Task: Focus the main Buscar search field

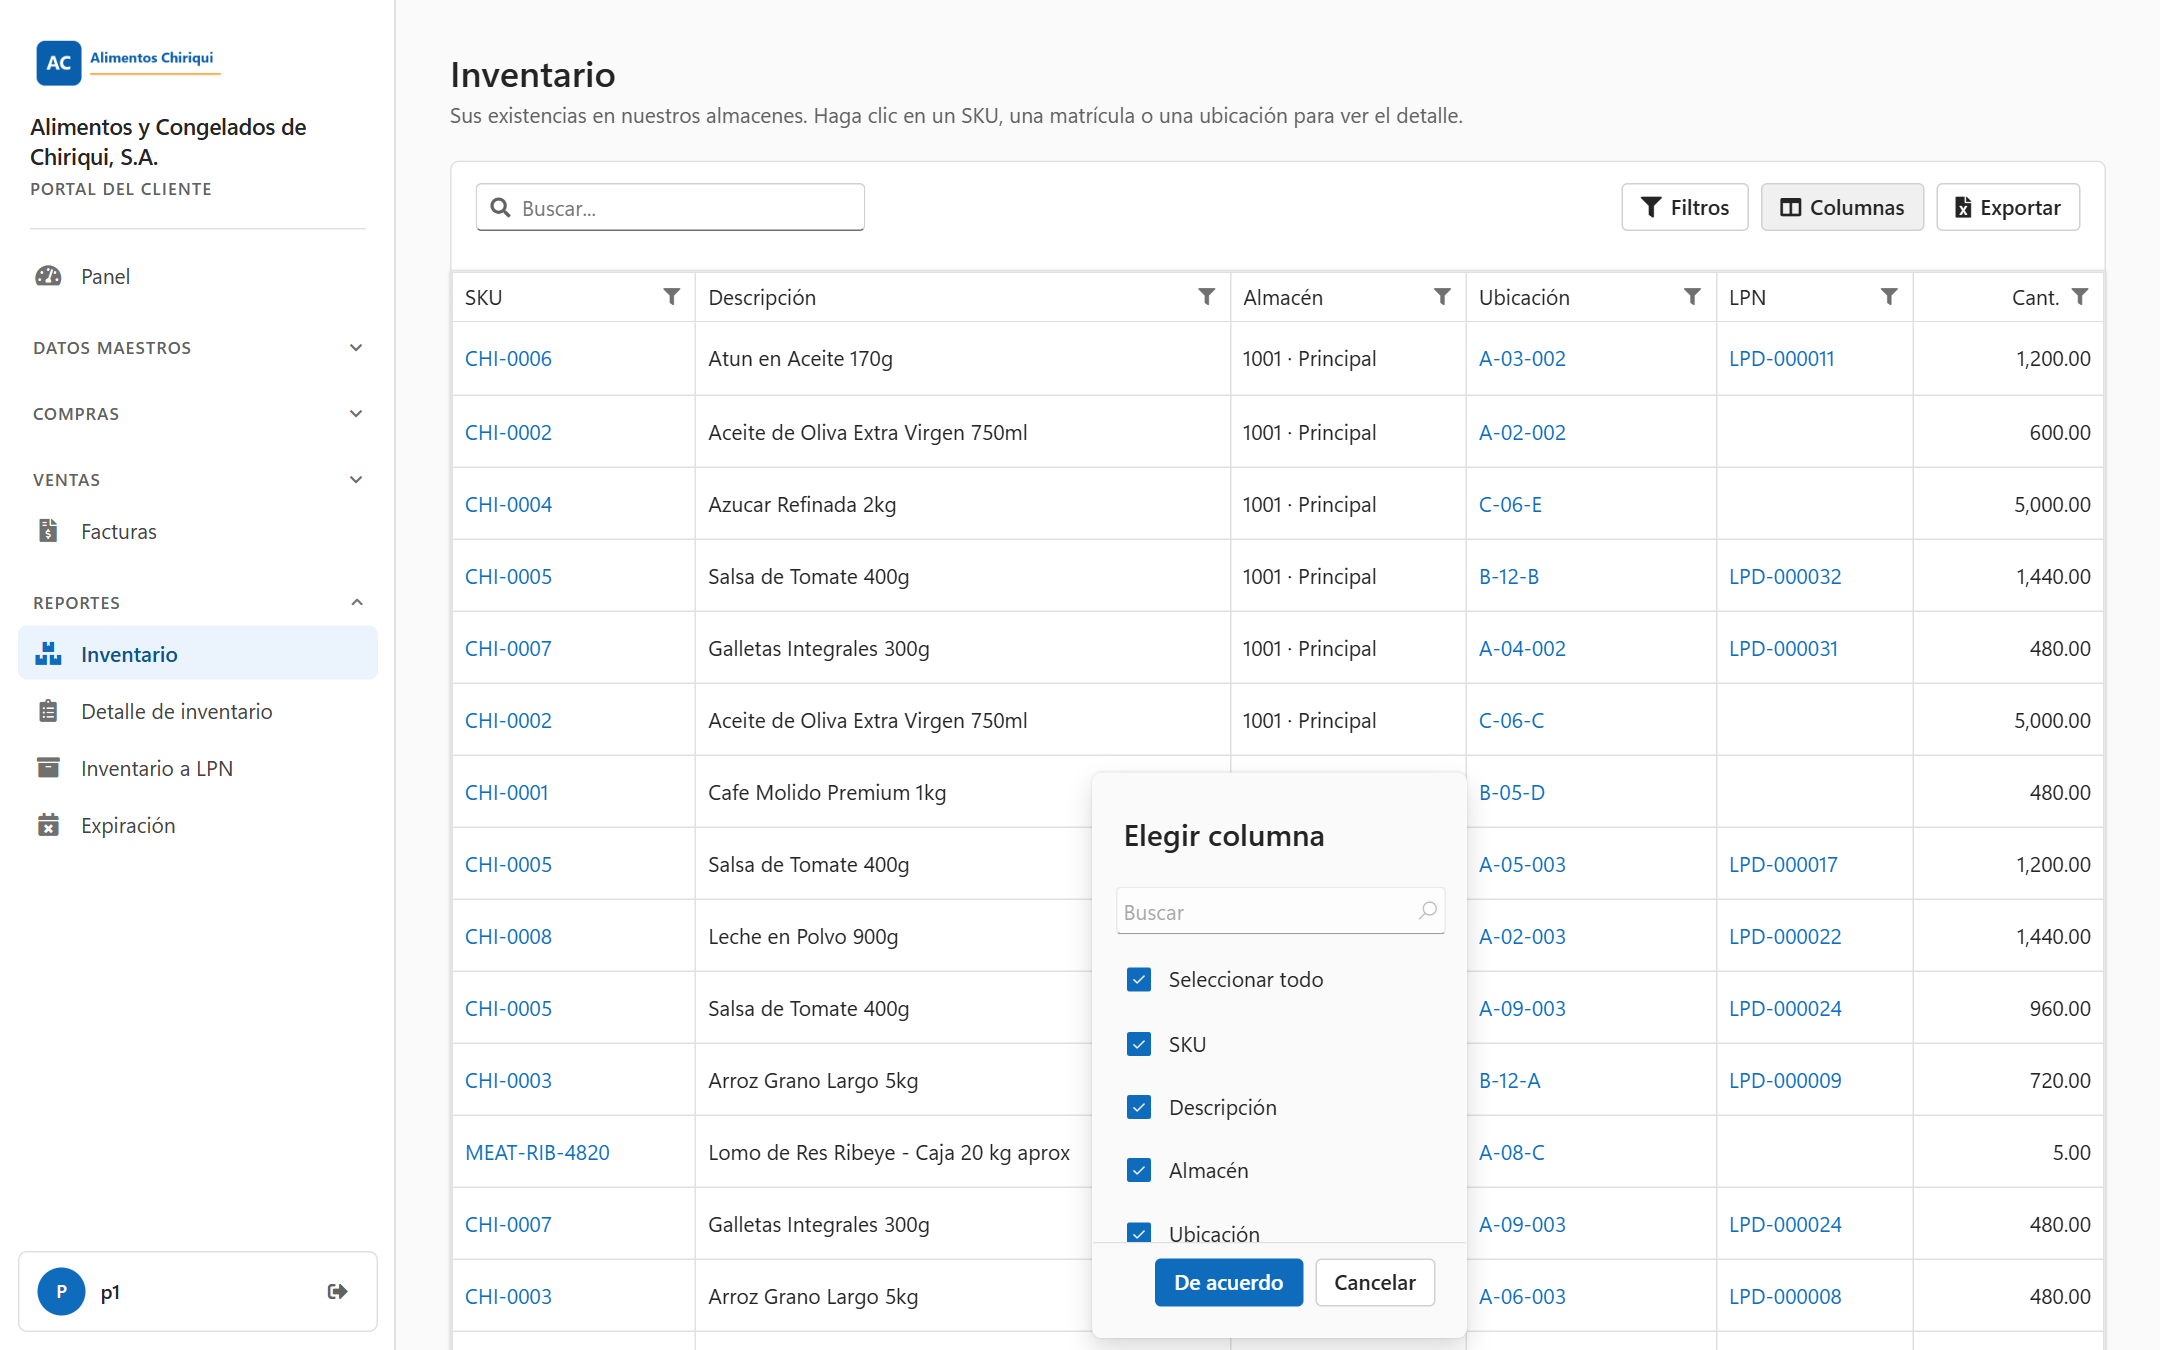Action: coord(670,207)
